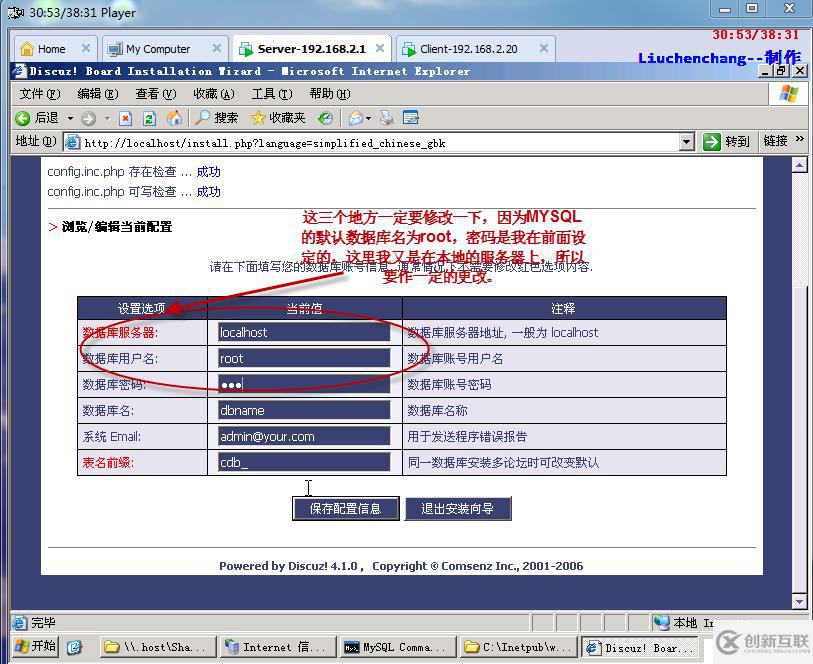813x664 pixels.
Task: Open the 帮助(H) menu
Action: 330,94
